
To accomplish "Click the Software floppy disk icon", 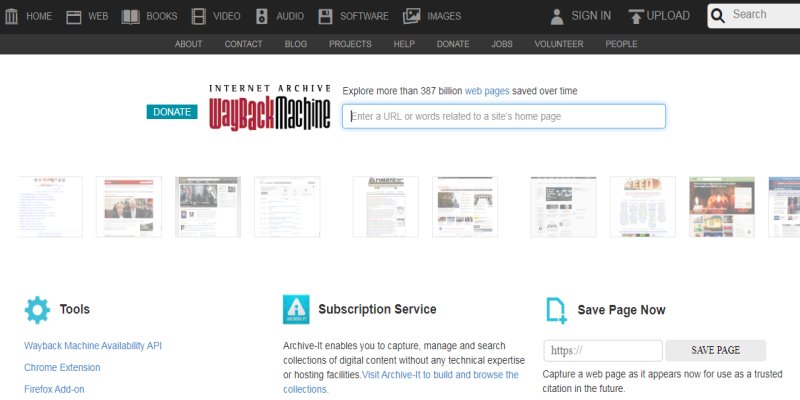I will [326, 17].
